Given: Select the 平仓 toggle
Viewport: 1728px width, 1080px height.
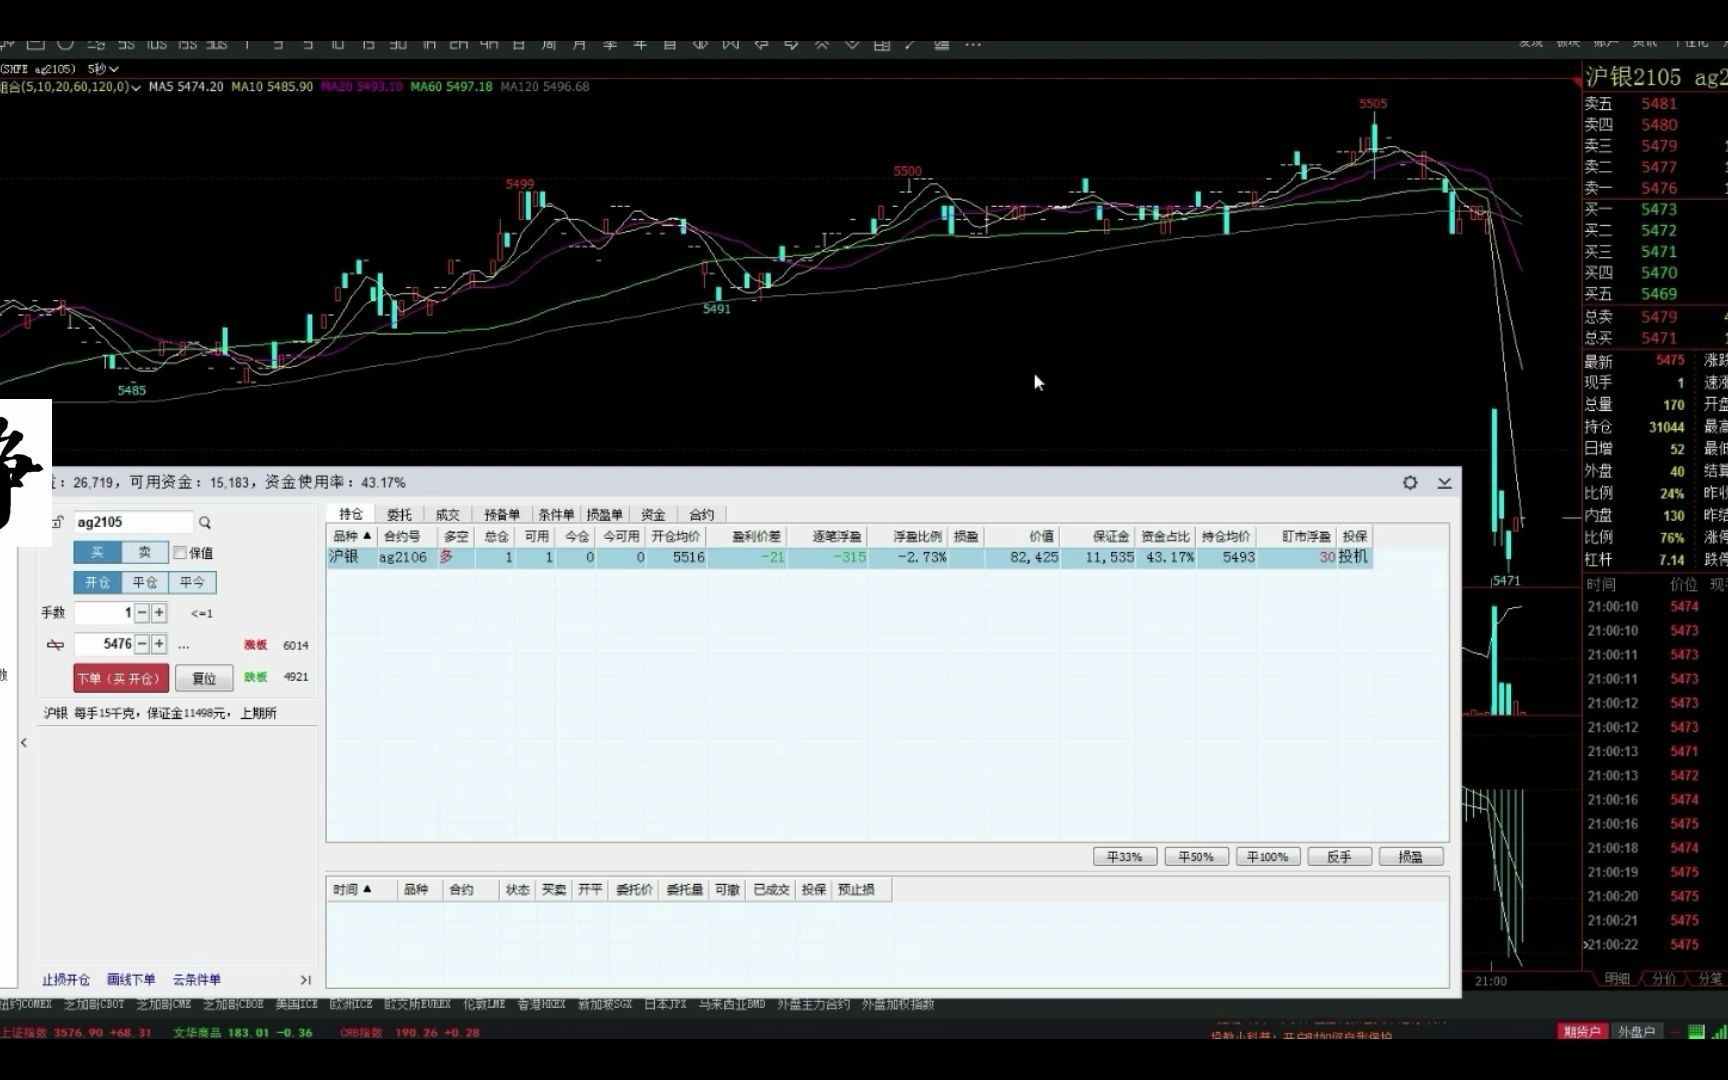Looking at the screenshot, I should [x=145, y=582].
